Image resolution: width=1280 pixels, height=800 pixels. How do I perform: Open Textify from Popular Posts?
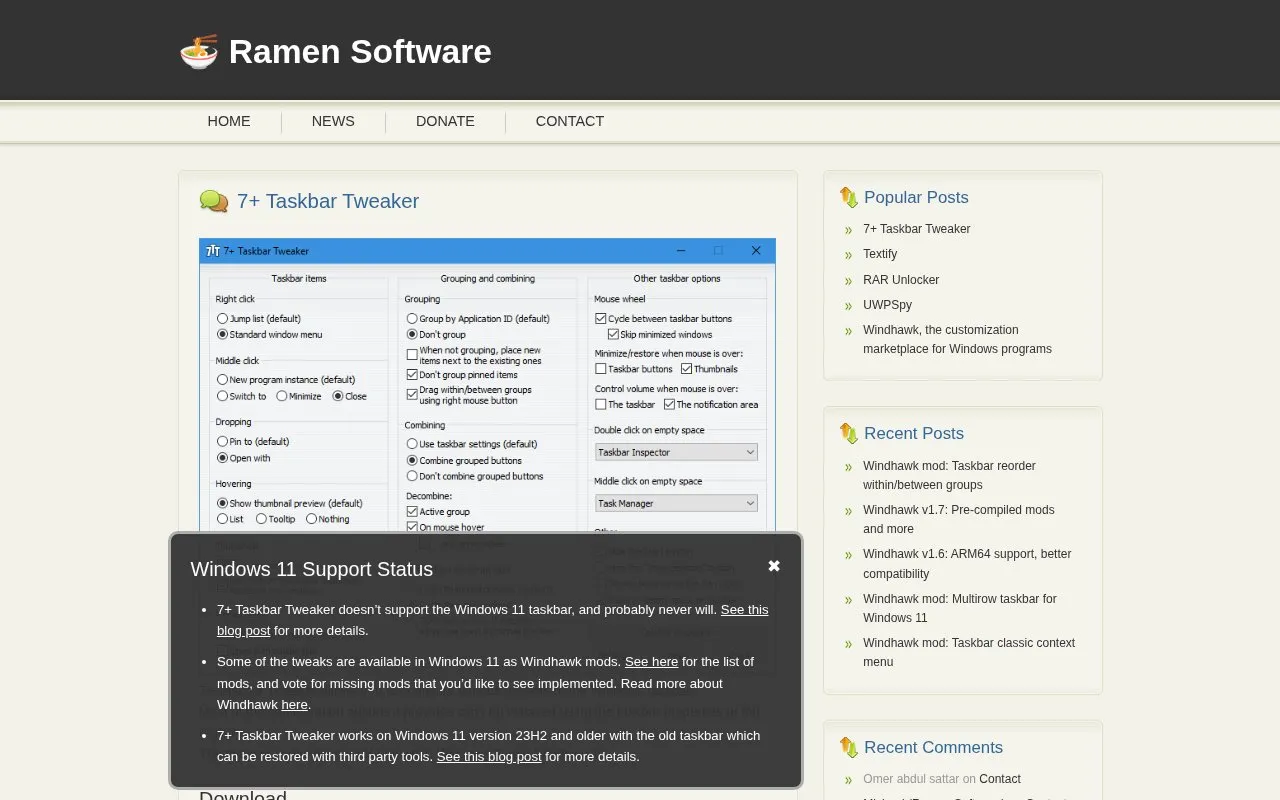[880, 254]
